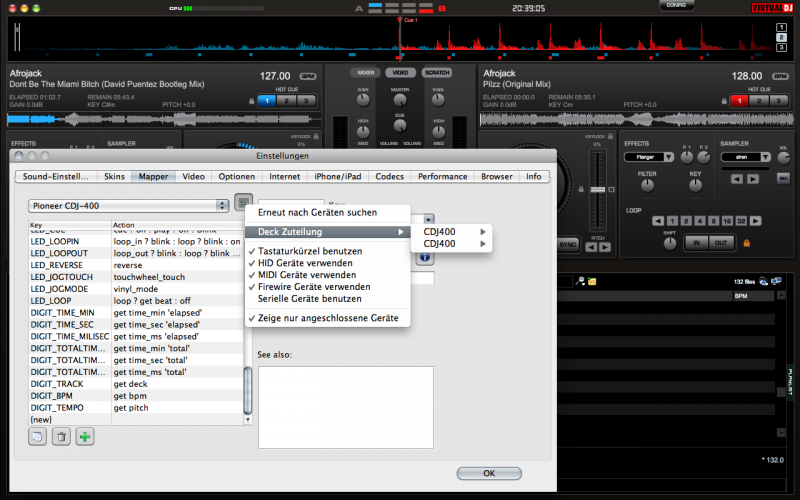This screenshot has height=500, width=800.
Task: Select the DIGIT_BPM row
Action: point(136,395)
